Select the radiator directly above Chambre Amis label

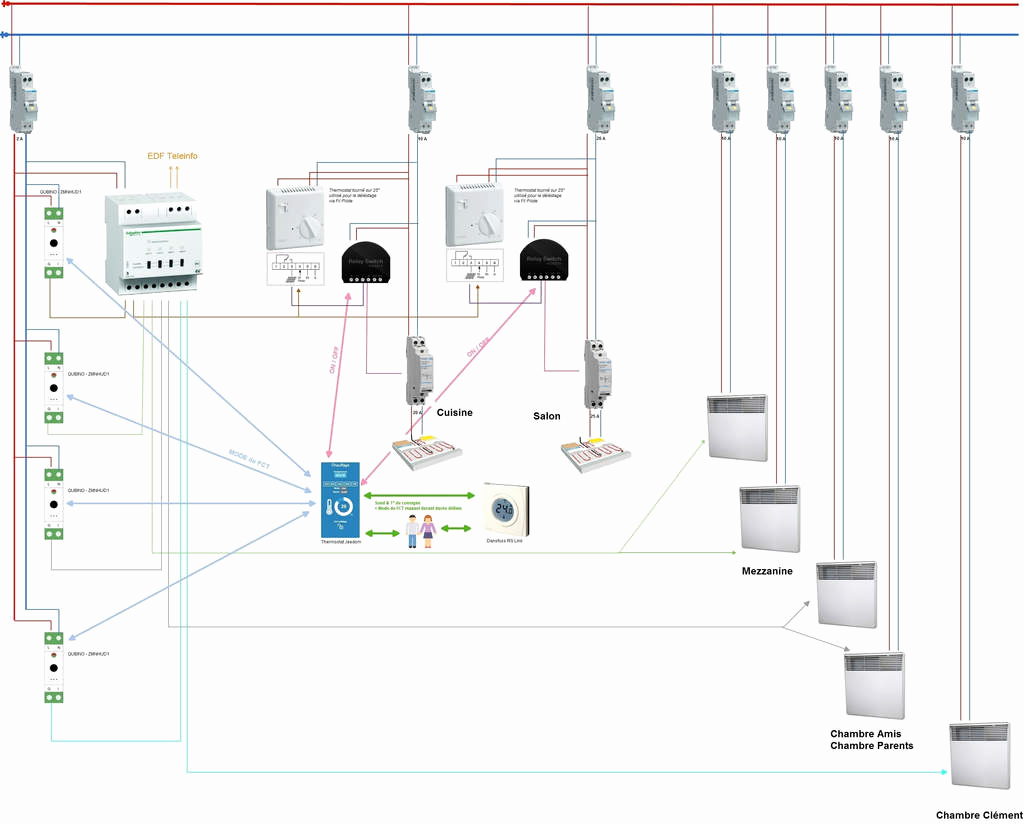pyautogui.click(x=874, y=685)
